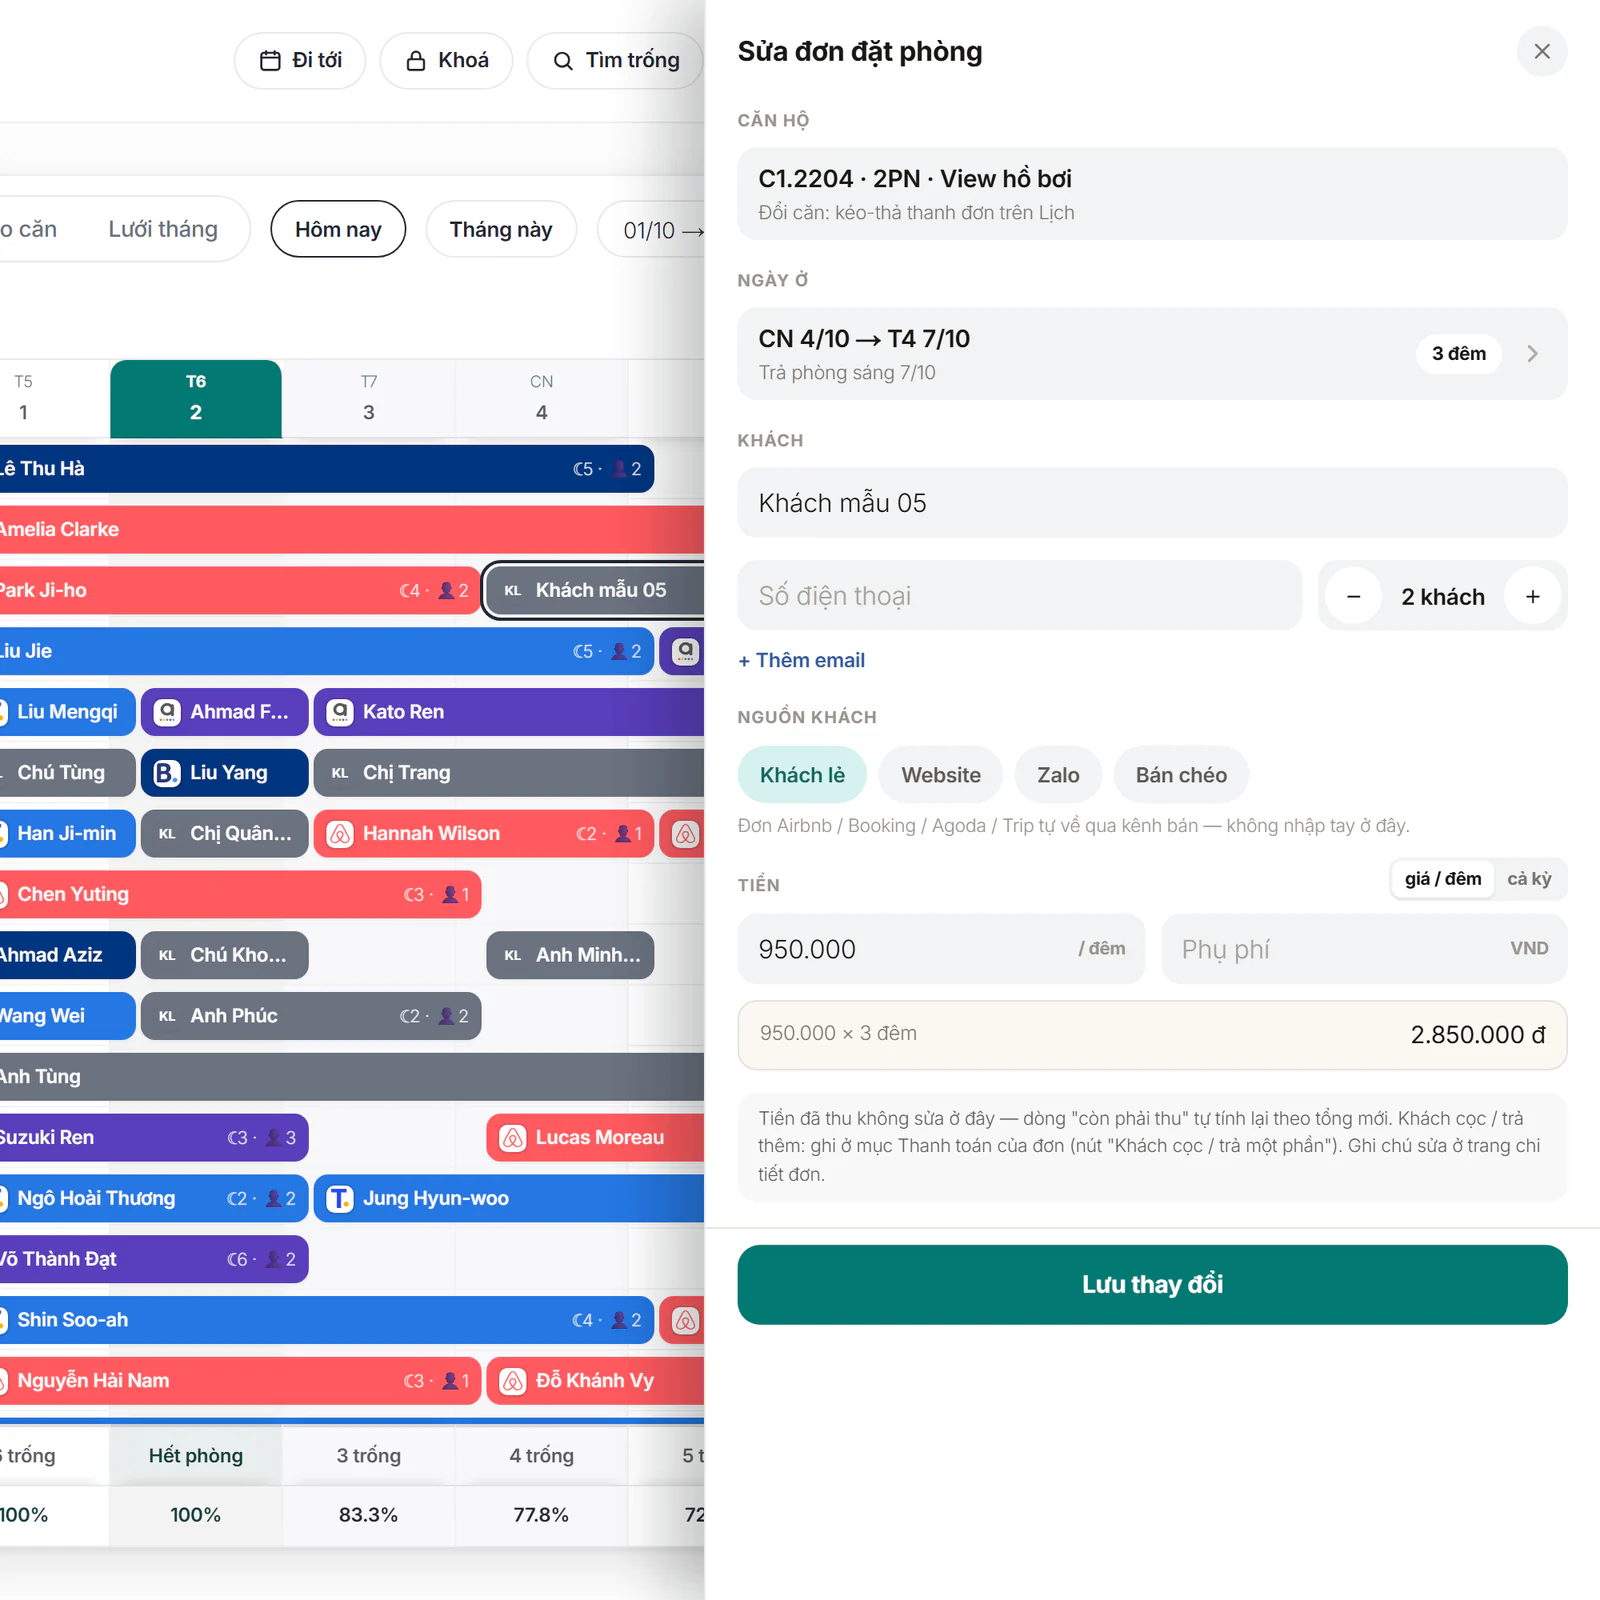Select Zalo as guest source
Viewport: 1600px width, 1600px height.
tap(1058, 775)
